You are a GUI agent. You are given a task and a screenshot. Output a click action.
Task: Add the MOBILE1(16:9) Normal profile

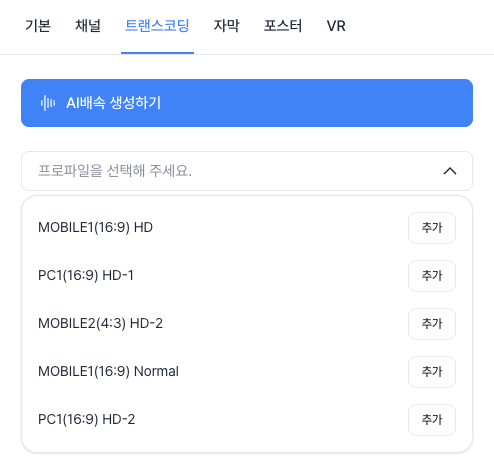pos(432,372)
